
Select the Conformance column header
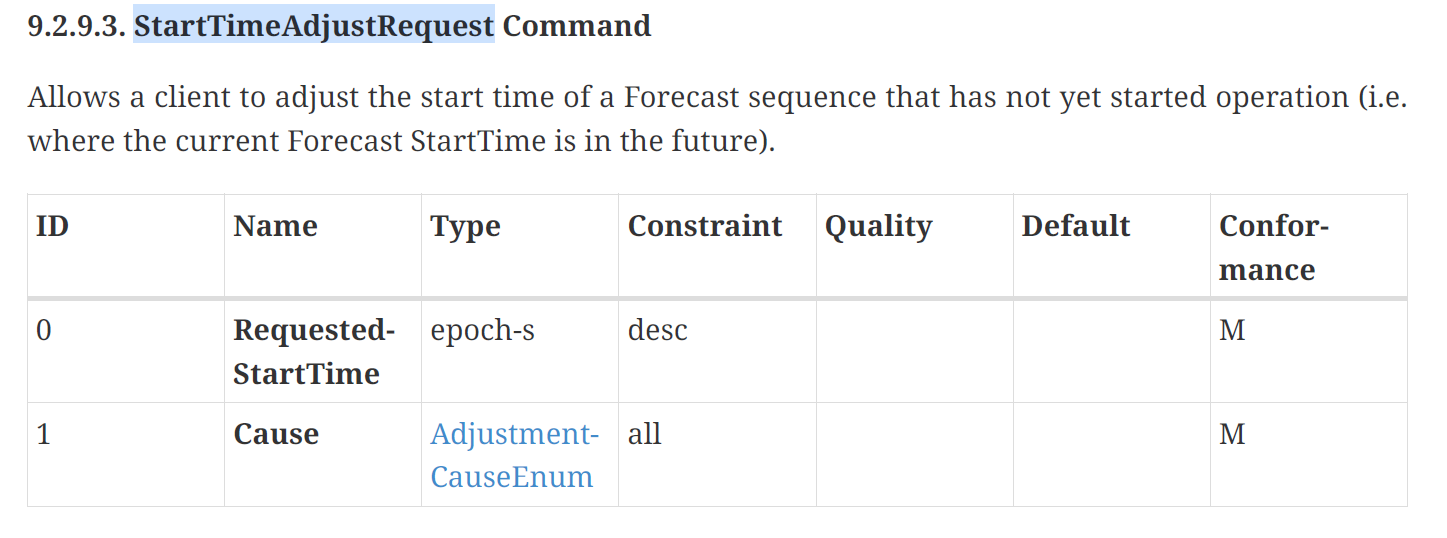tap(1272, 247)
